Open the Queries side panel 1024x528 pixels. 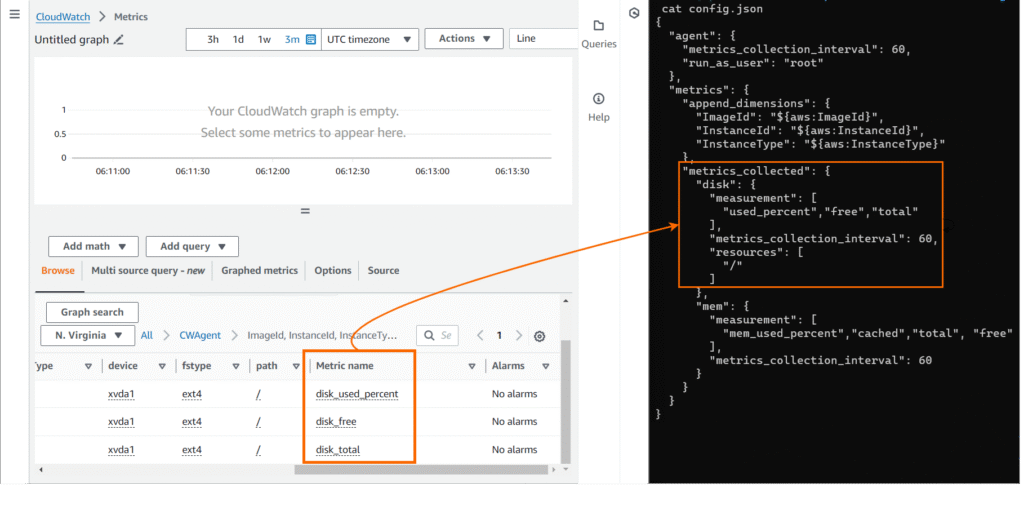tap(598, 33)
